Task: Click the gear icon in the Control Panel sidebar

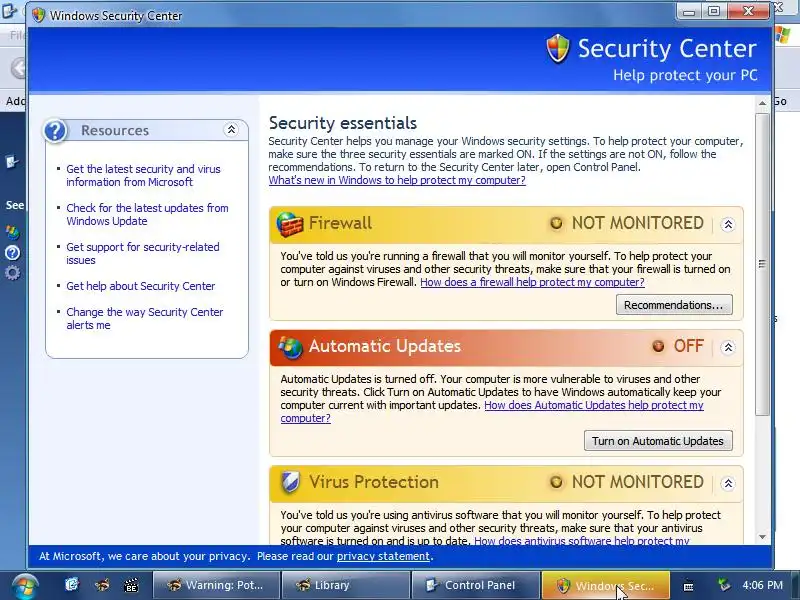Action: [x=12, y=273]
